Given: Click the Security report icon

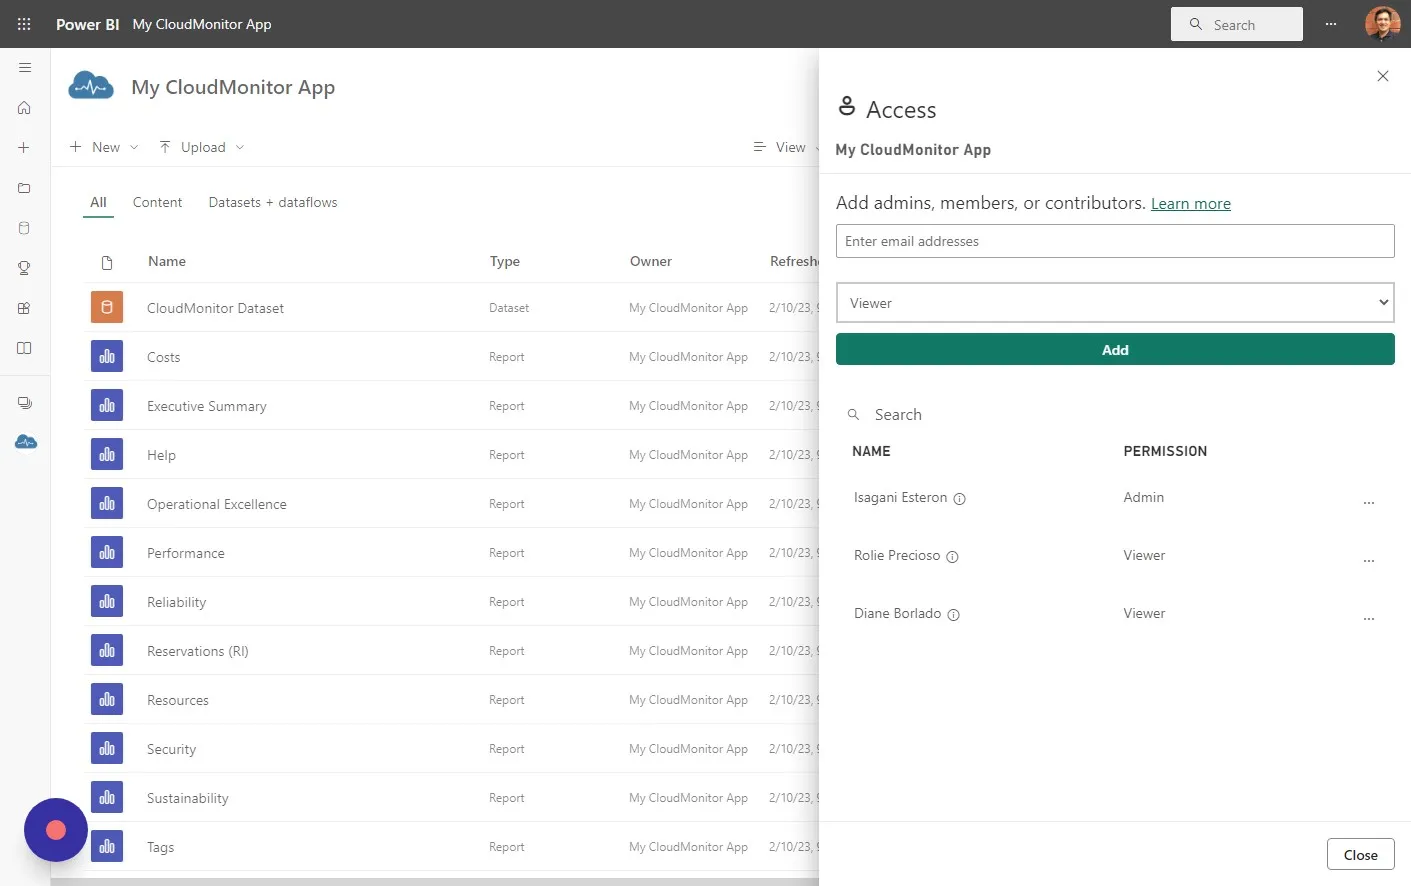Looking at the screenshot, I should (107, 748).
